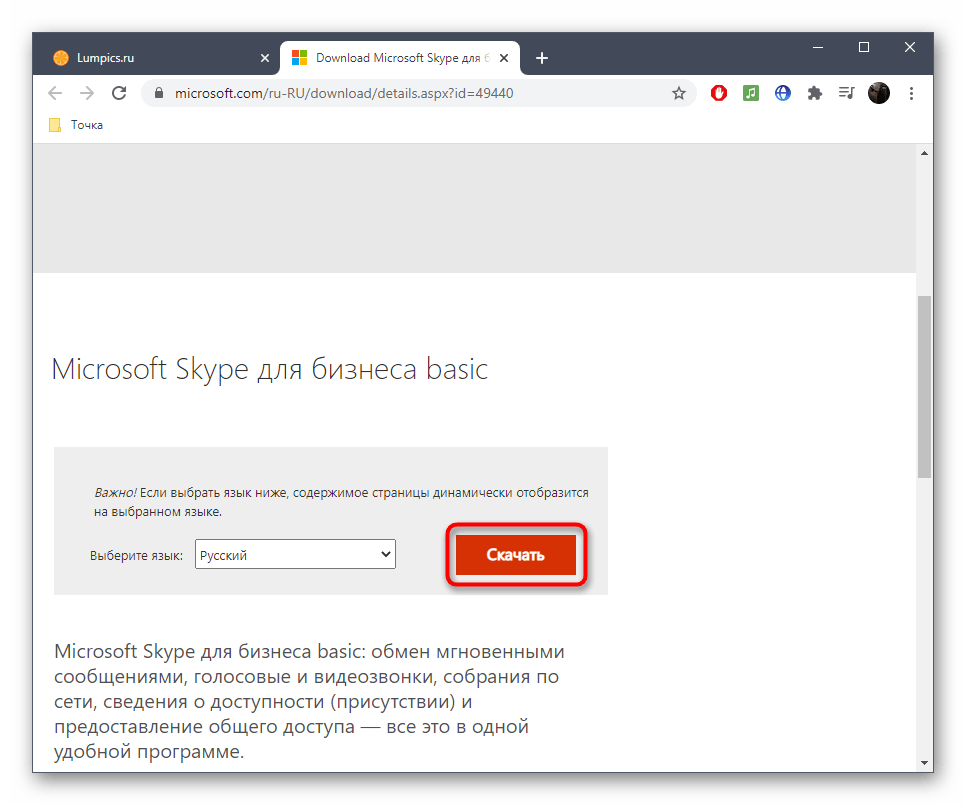
Task: Click the user profile avatar
Action: [x=879, y=93]
